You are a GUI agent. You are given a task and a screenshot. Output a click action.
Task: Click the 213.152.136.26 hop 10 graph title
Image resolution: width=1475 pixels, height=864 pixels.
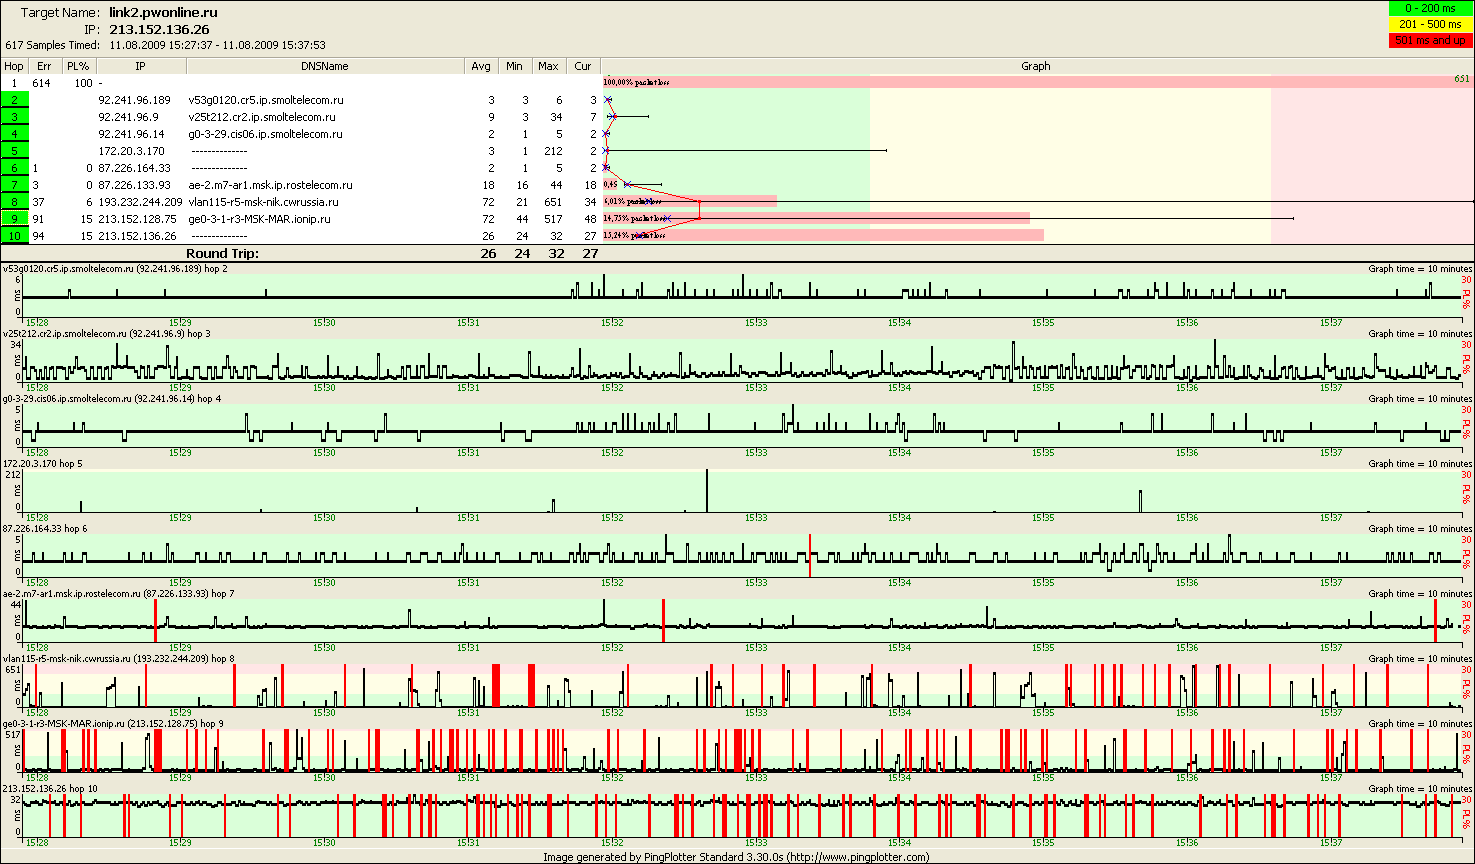[50, 788]
